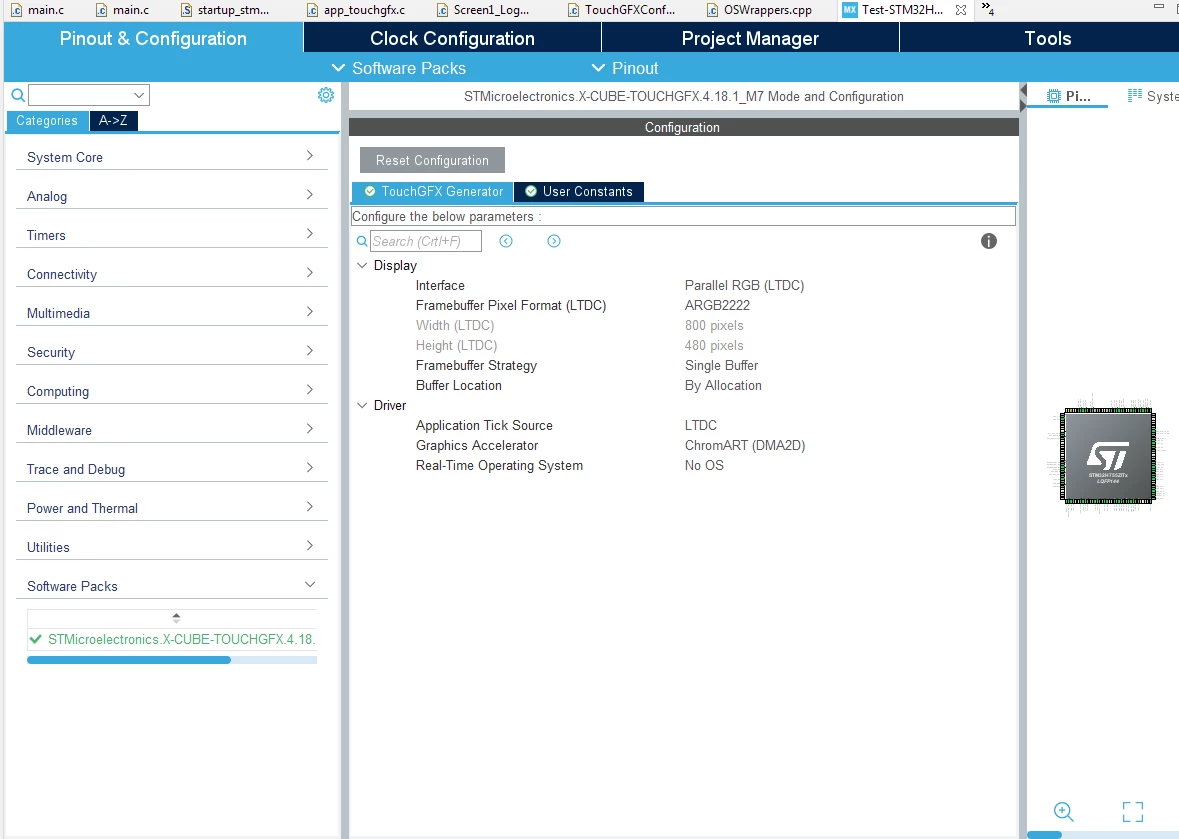1179x839 pixels.
Task: Expand Connectivity category
Action: [x=171, y=274]
